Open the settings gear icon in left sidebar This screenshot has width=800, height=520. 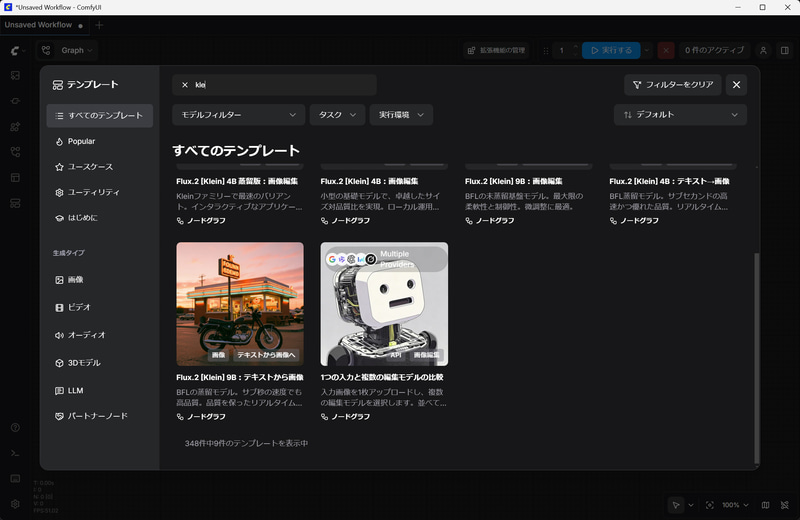pos(15,504)
